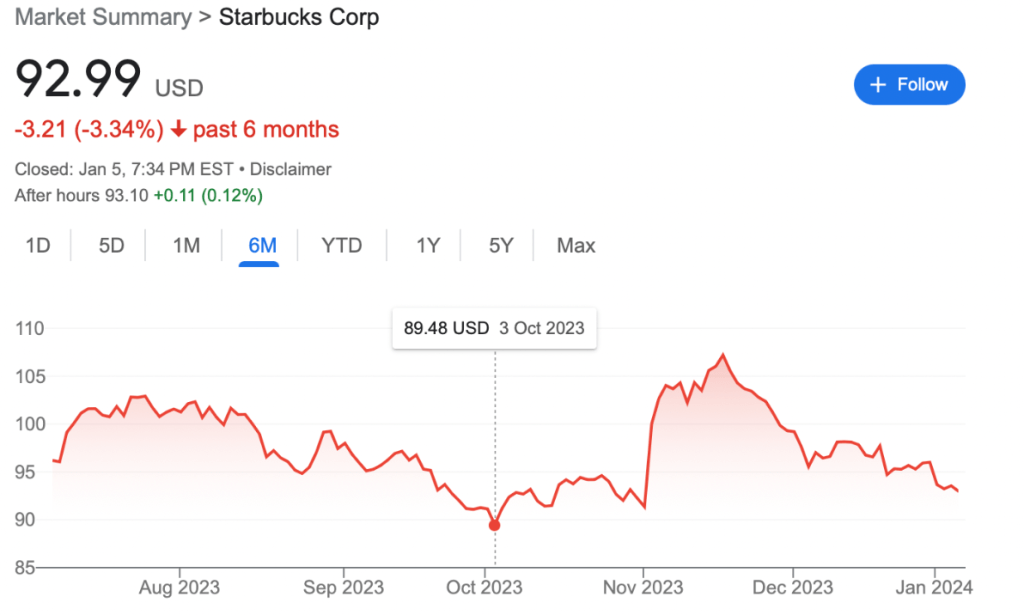This screenshot has width=1024, height=615.
Task: Click the plus icon on Follow button
Action: tap(878, 85)
